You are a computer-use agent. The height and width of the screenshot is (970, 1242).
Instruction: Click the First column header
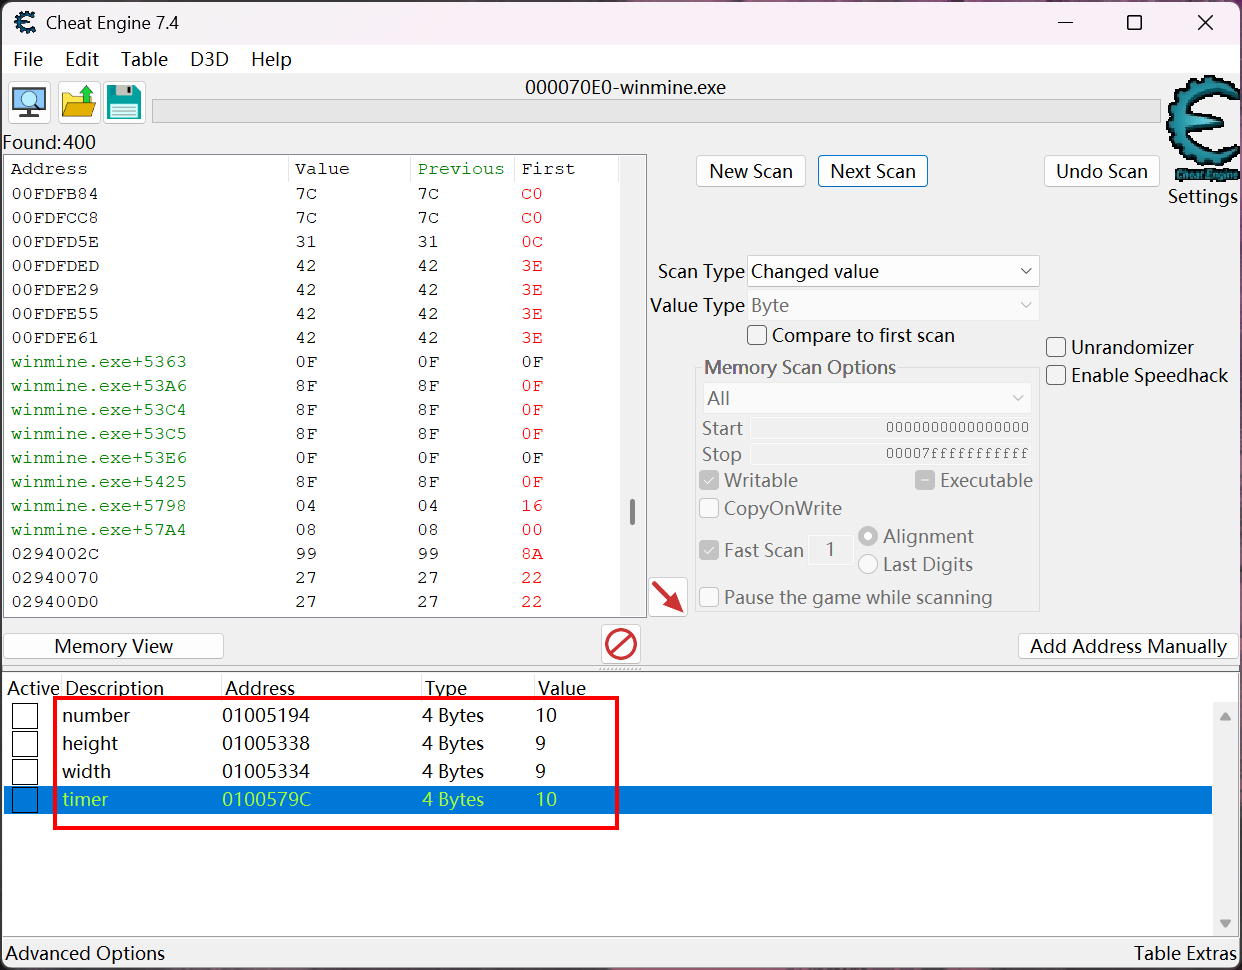567,169
